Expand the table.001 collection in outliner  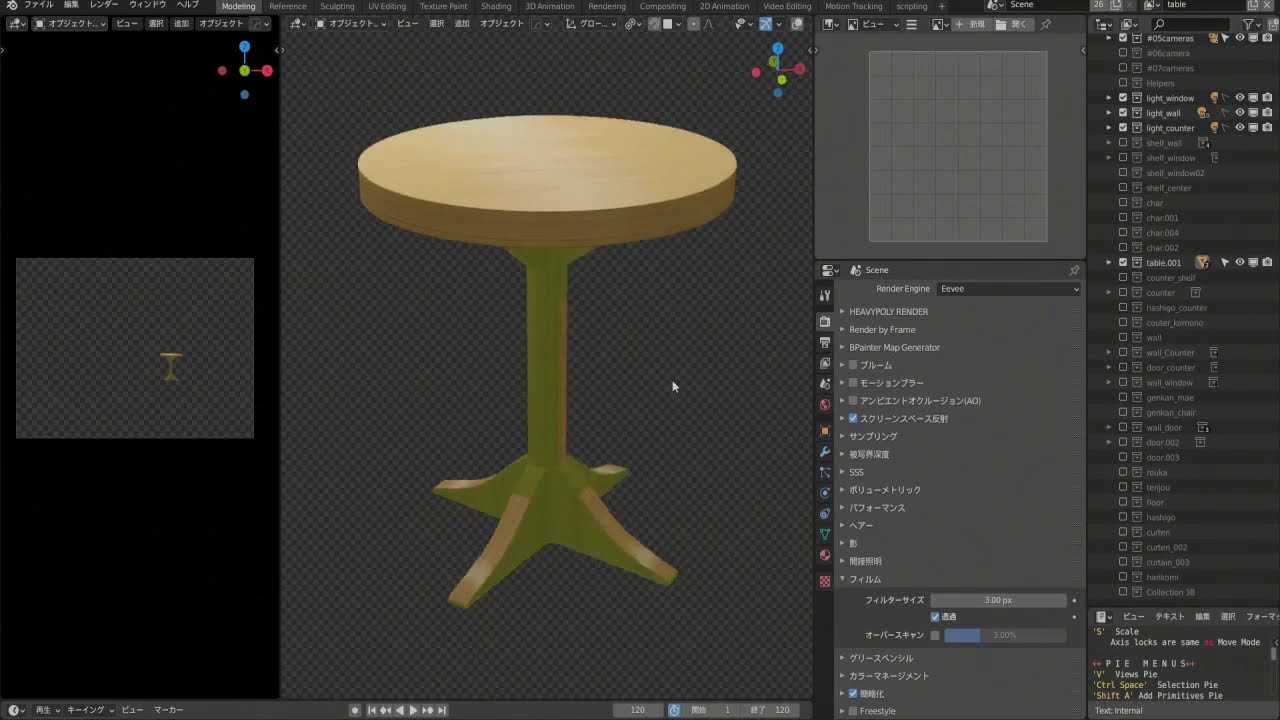point(1108,263)
